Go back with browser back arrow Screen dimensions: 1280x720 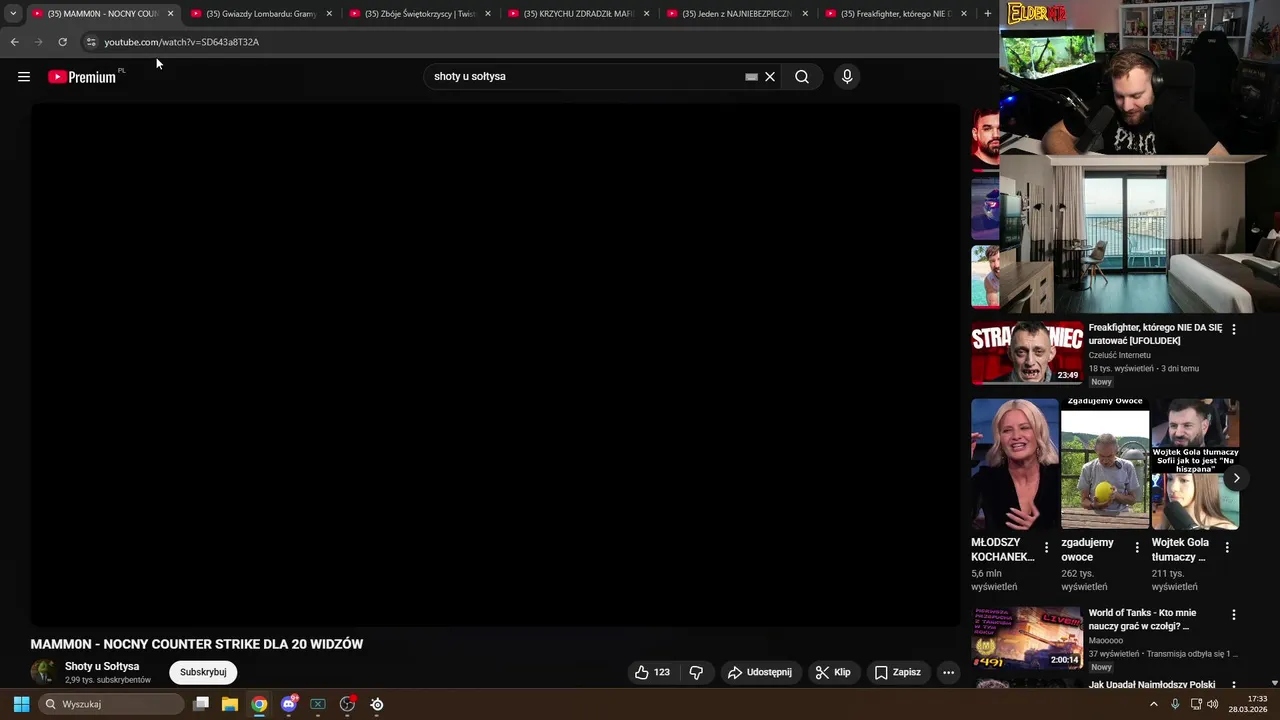tap(14, 42)
